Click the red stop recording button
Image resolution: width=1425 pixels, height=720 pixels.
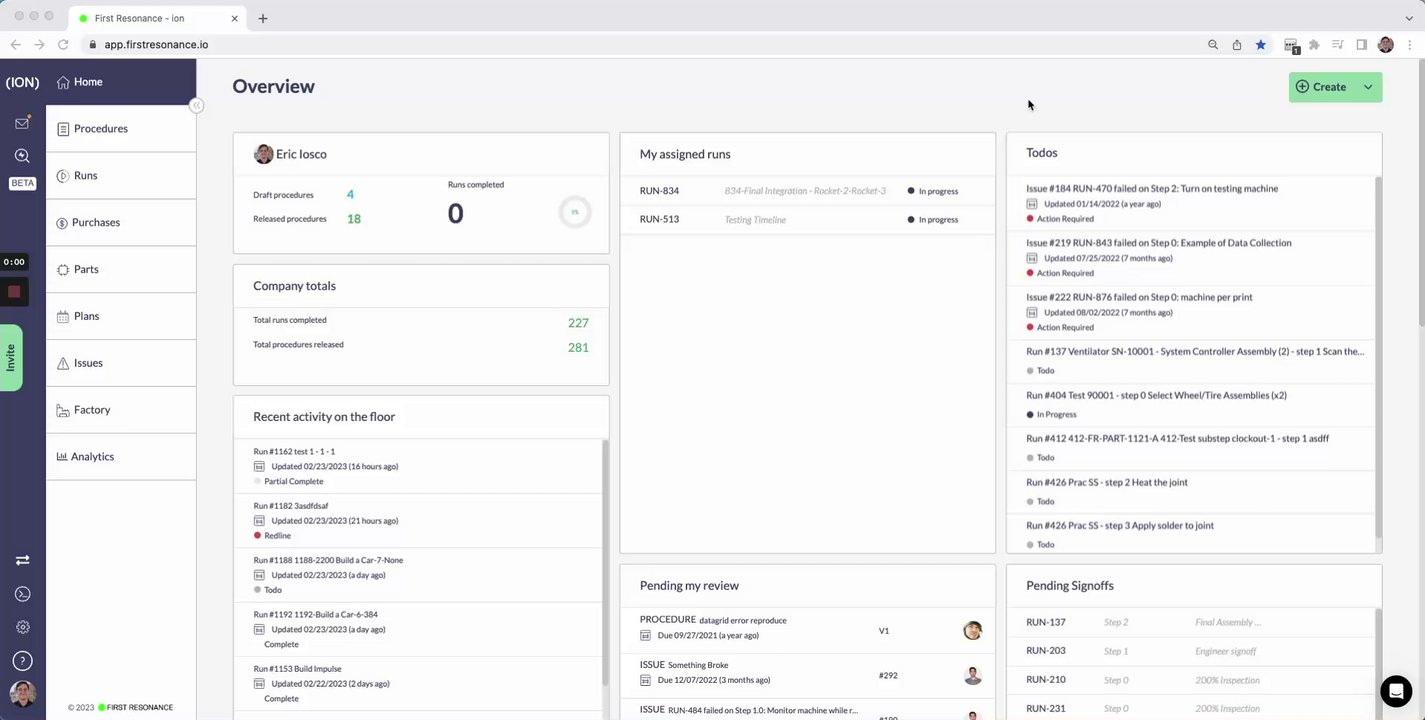click(x=14, y=292)
